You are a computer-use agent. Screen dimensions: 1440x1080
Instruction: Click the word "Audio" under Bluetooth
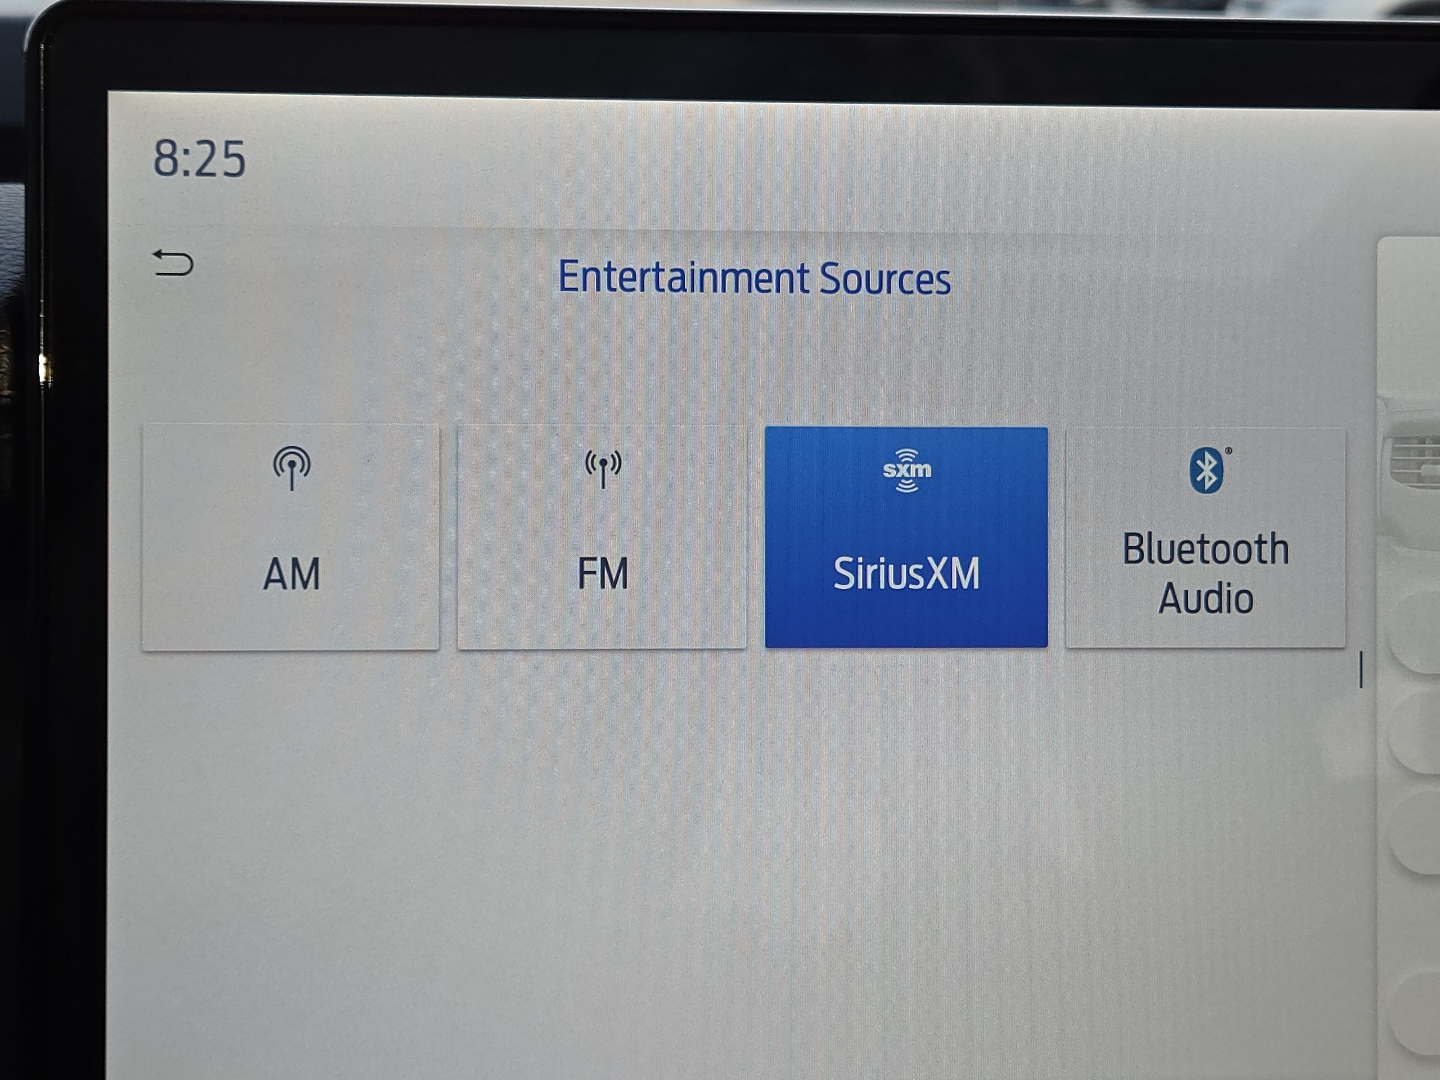click(x=1205, y=599)
